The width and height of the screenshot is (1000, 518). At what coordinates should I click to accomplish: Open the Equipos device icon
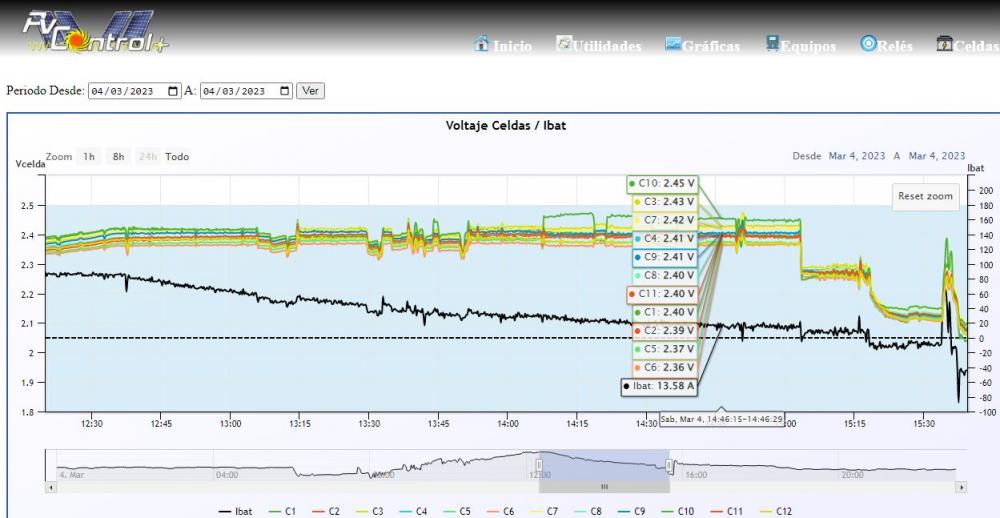[772, 43]
